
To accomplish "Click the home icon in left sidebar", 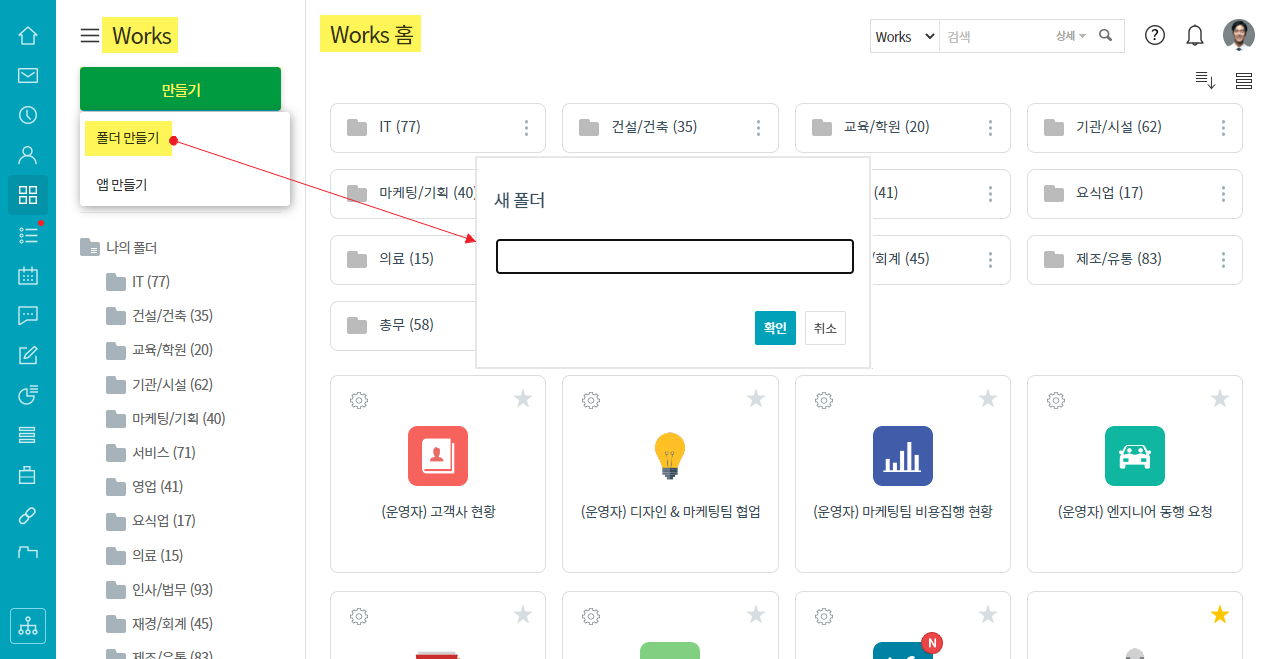I will [28, 36].
